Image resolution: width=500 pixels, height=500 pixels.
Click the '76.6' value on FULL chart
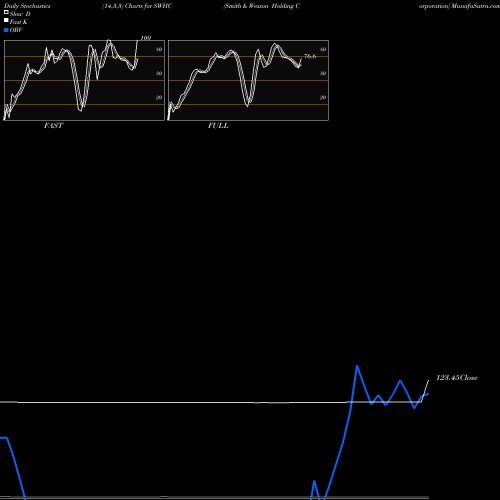click(x=310, y=56)
